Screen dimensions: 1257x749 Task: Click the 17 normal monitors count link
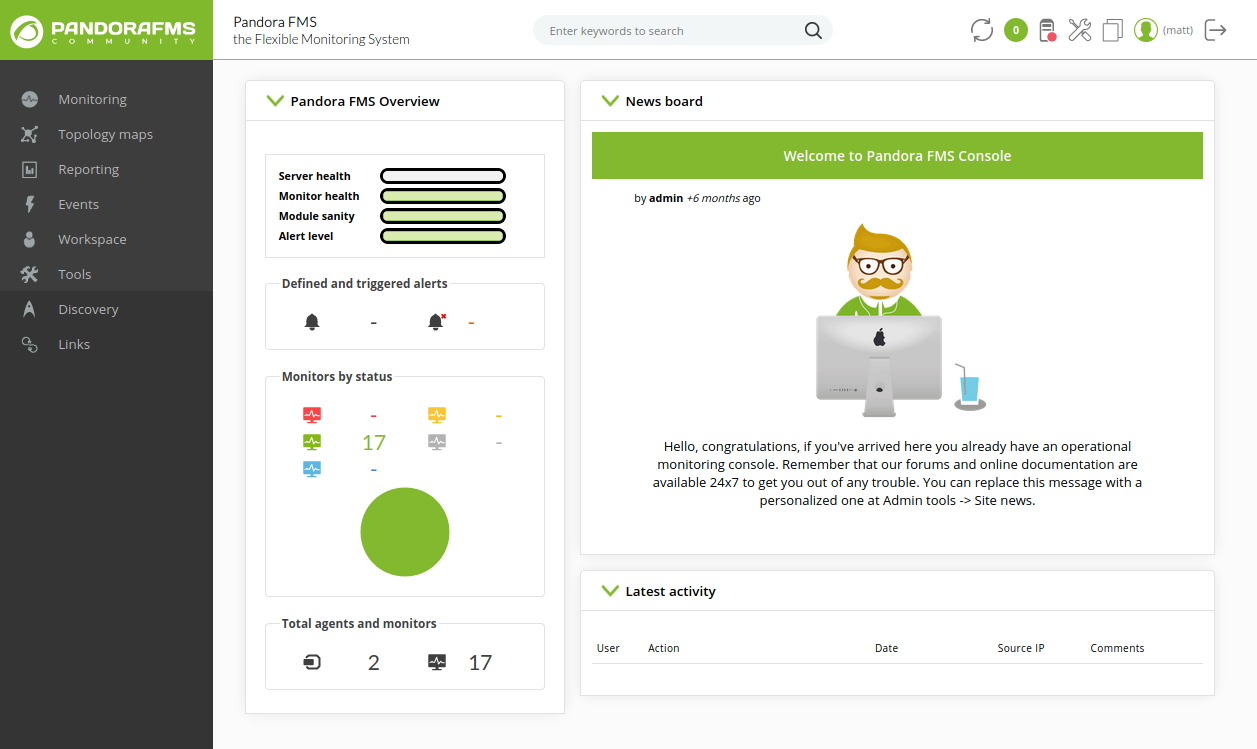click(x=373, y=442)
